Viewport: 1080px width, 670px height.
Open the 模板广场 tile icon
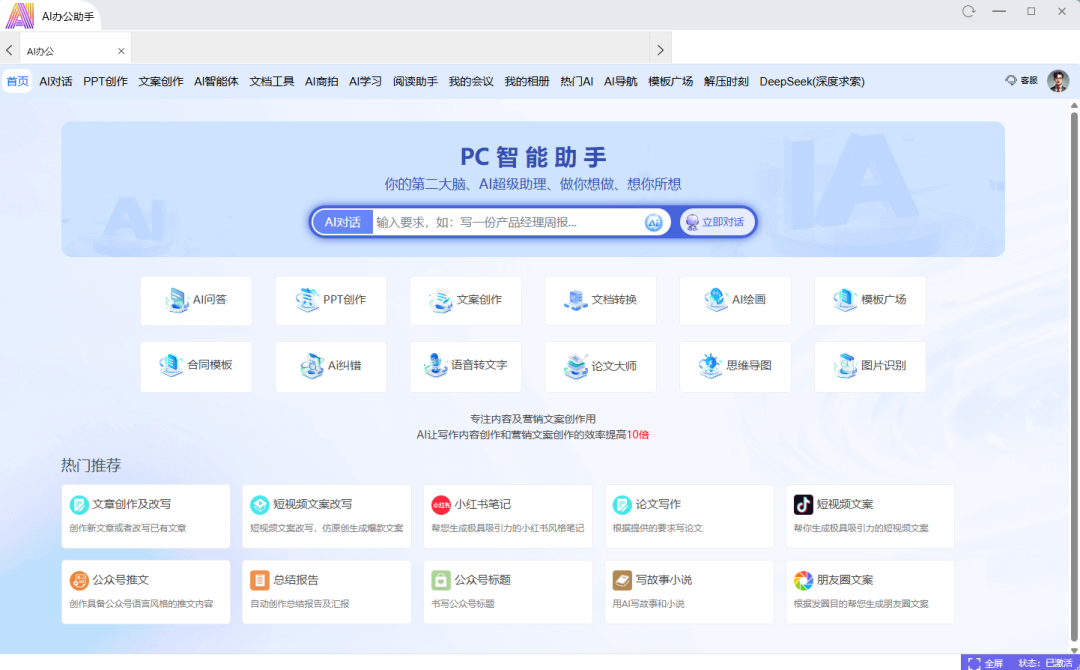pyautogui.click(x=845, y=300)
